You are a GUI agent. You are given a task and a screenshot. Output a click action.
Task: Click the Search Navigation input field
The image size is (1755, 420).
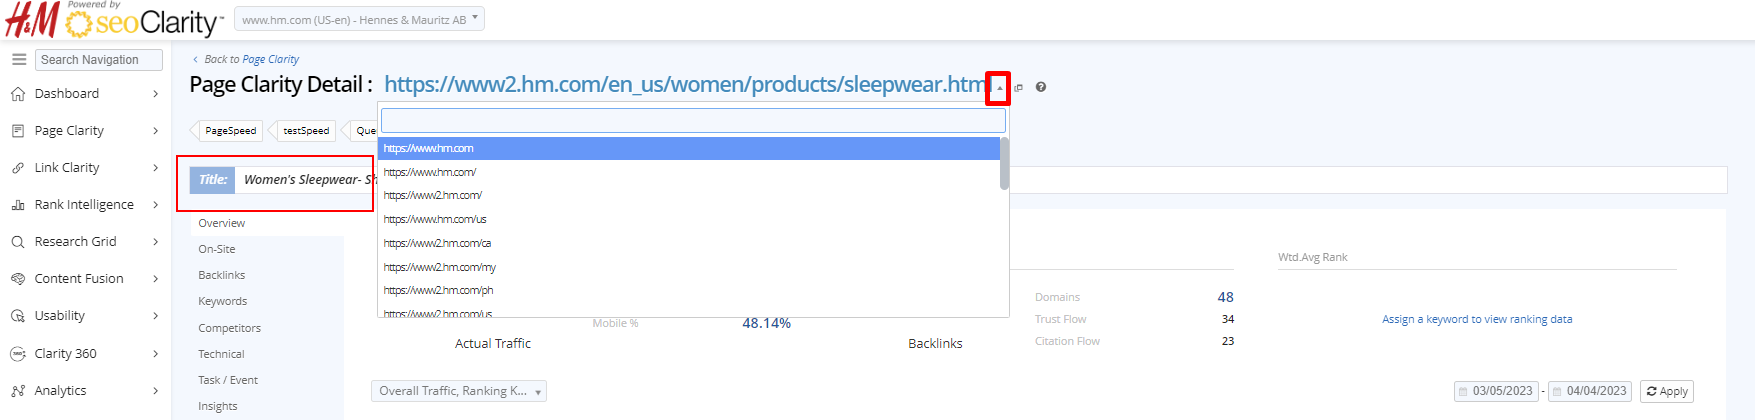(x=98, y=60)
